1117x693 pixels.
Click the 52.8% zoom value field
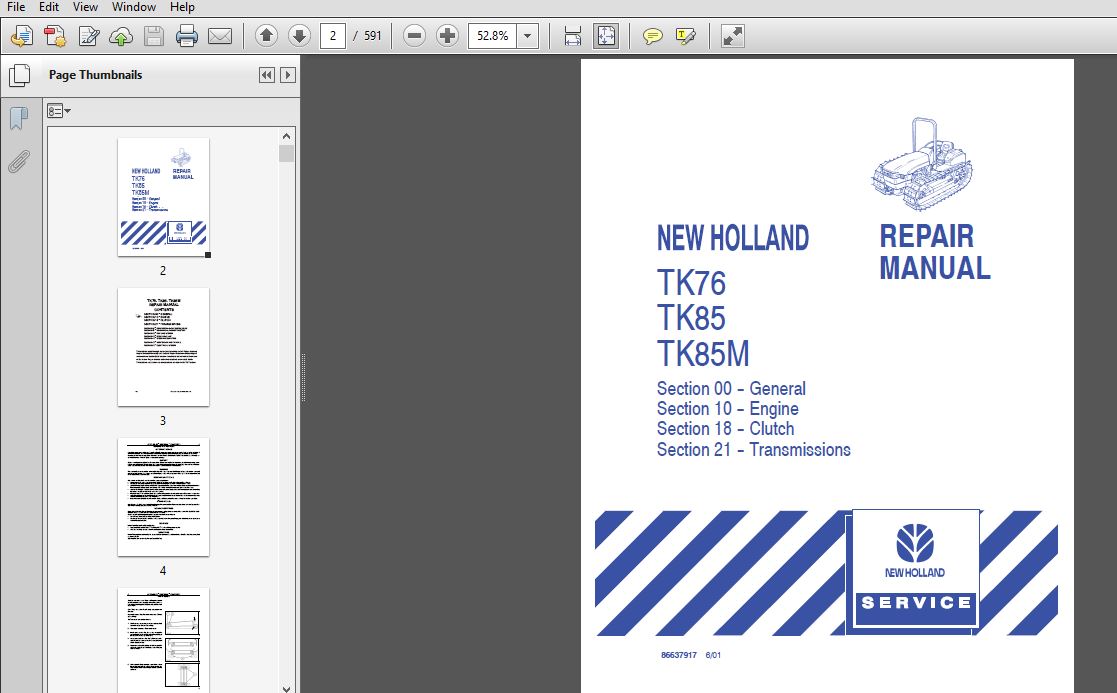coord(492,36)
